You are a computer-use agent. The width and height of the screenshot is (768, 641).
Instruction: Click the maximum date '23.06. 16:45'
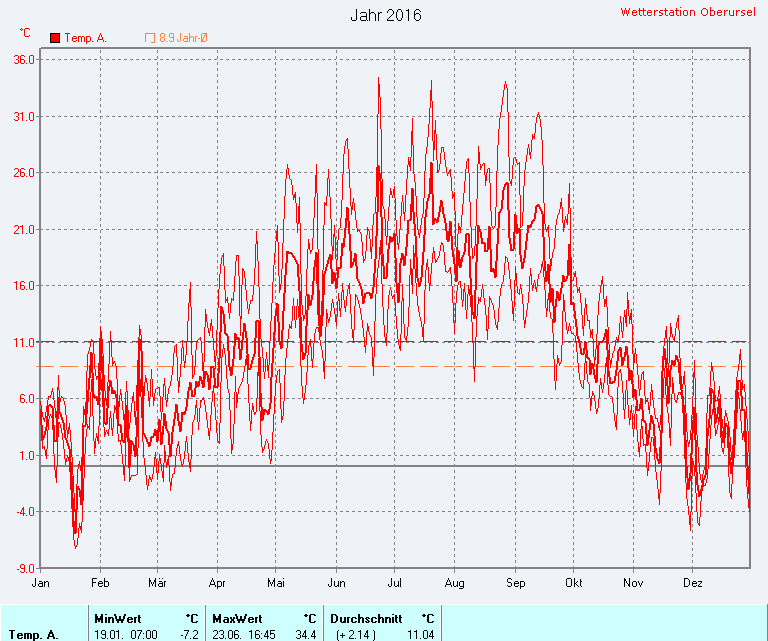(244, 635)
